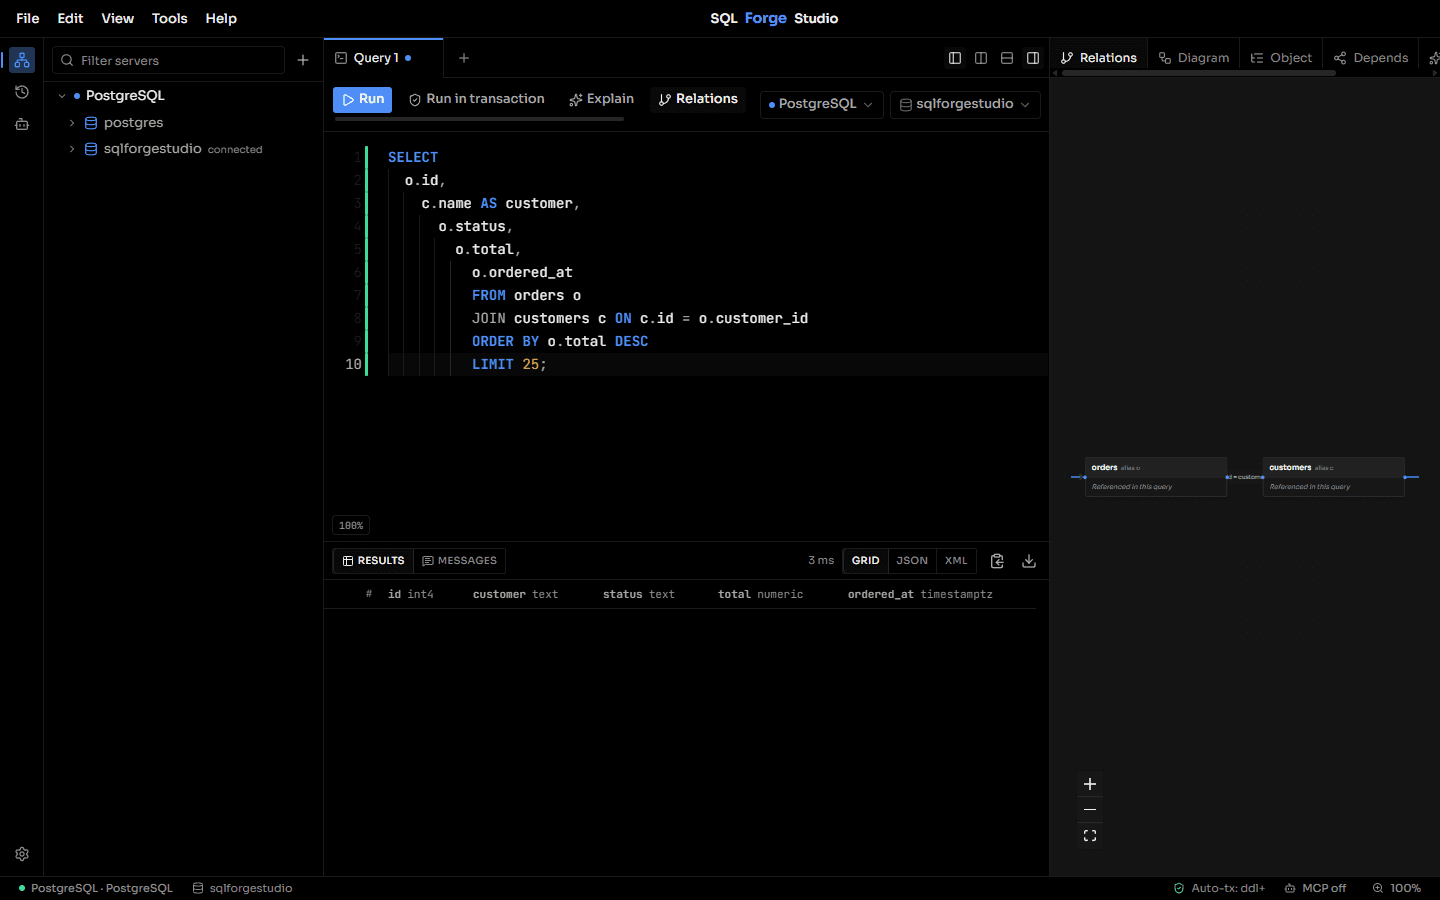The height and width of the screenshot is (900, 1440).
Task: Copy results with clipboard icon
Action: point(997,561)
